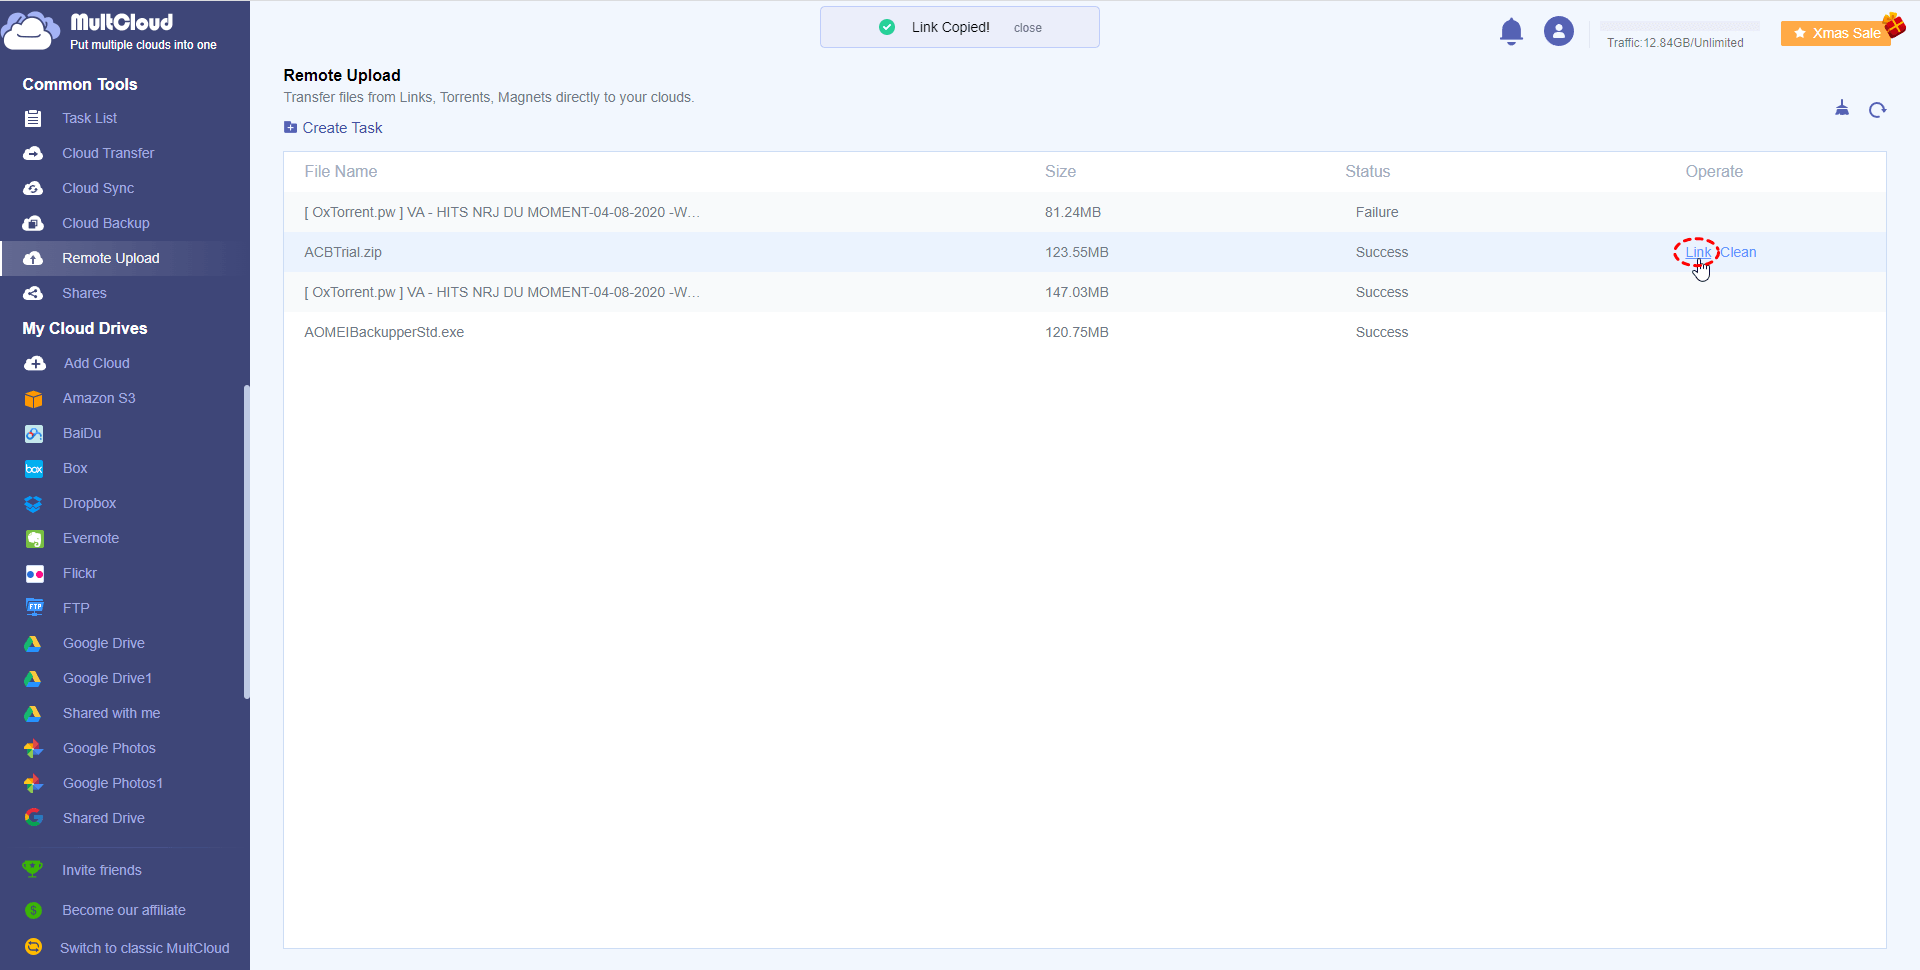Click the Task List icon in sidebar

33,119
